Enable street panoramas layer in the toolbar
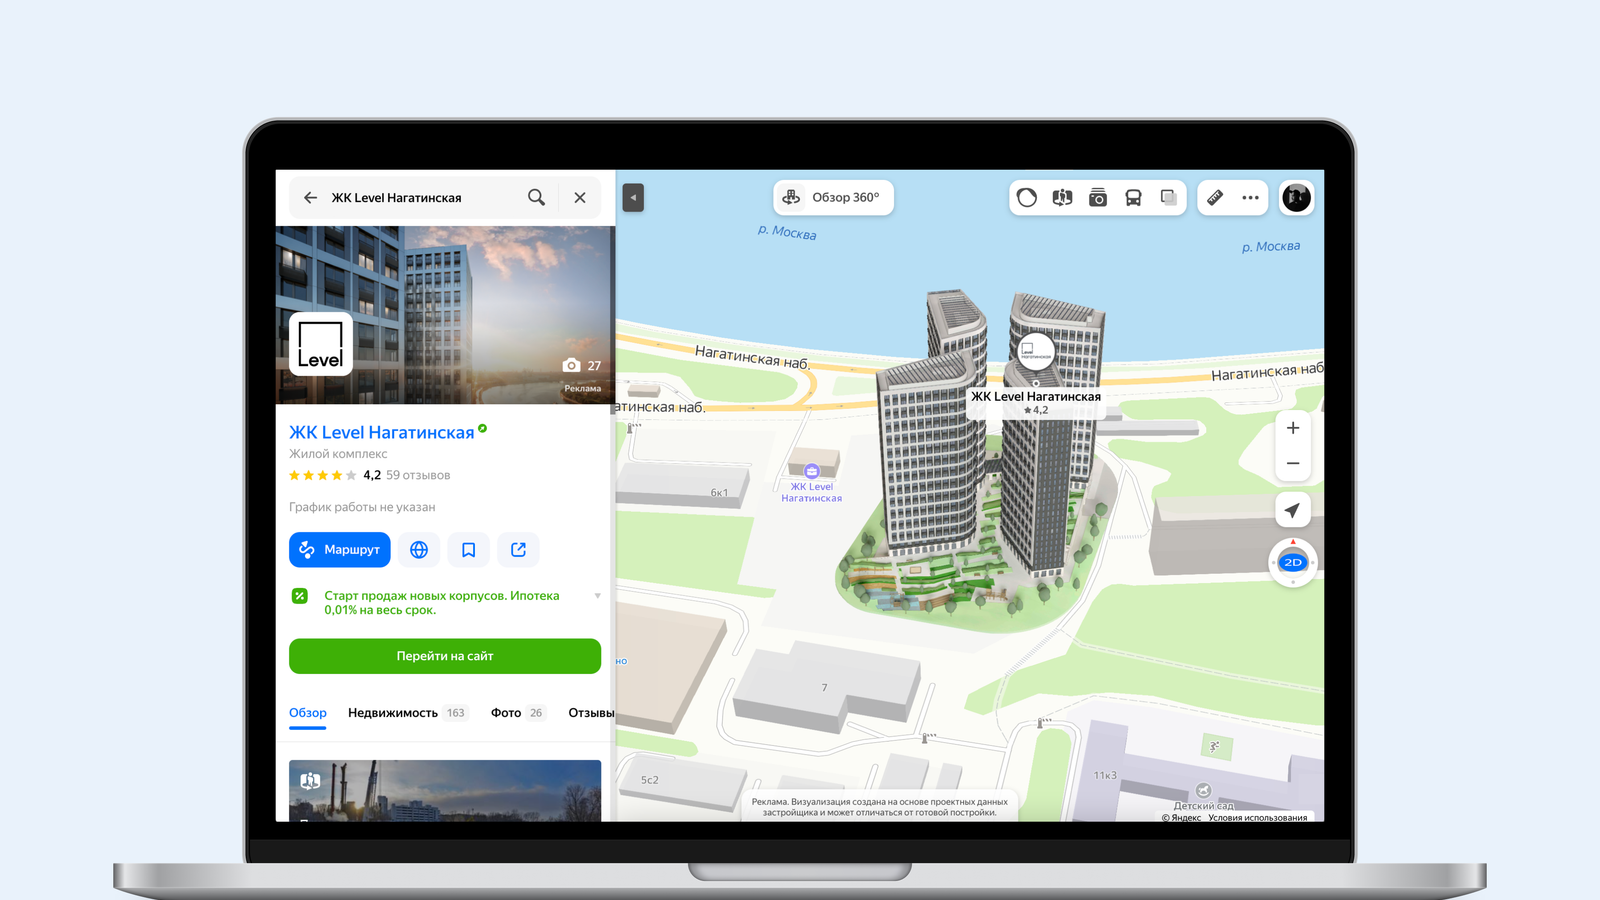1600x900 pixels. pos(1062,198)
